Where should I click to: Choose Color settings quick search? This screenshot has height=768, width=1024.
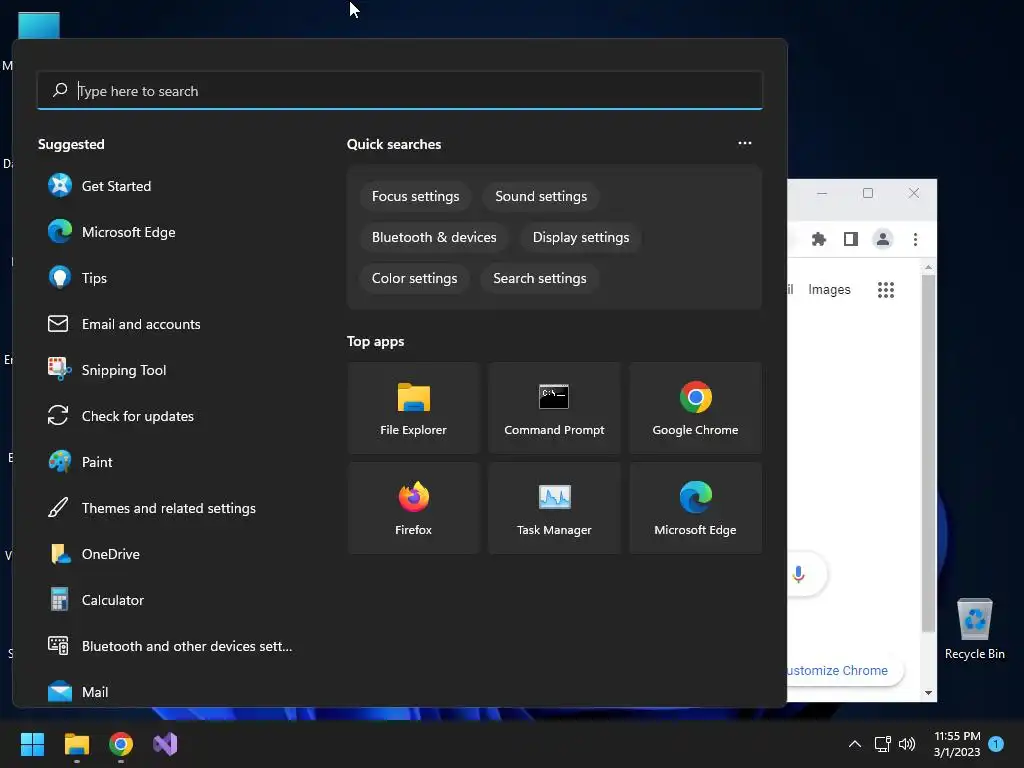click(415, 278)
